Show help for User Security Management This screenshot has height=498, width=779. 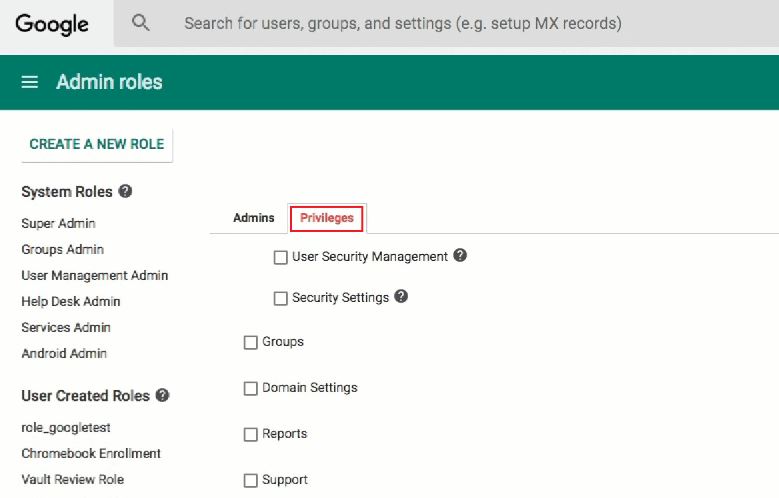(460, 255)
